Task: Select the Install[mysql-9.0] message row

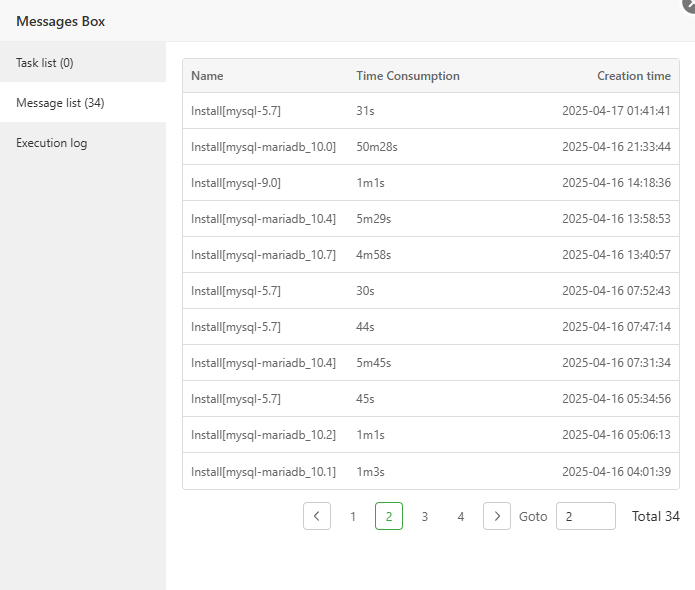Action: 236,183
